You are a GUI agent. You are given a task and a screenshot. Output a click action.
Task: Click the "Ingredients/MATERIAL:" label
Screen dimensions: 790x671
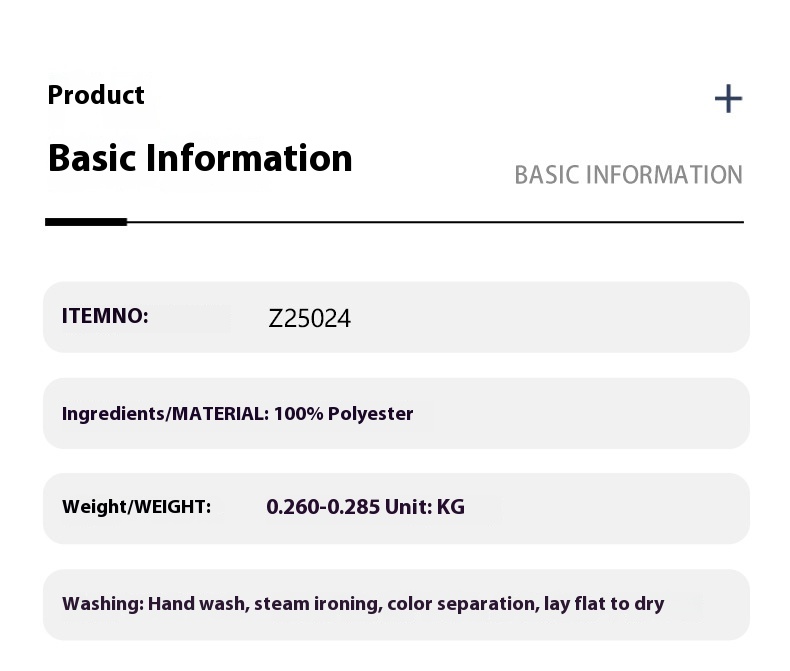click(x=165, y=413)
